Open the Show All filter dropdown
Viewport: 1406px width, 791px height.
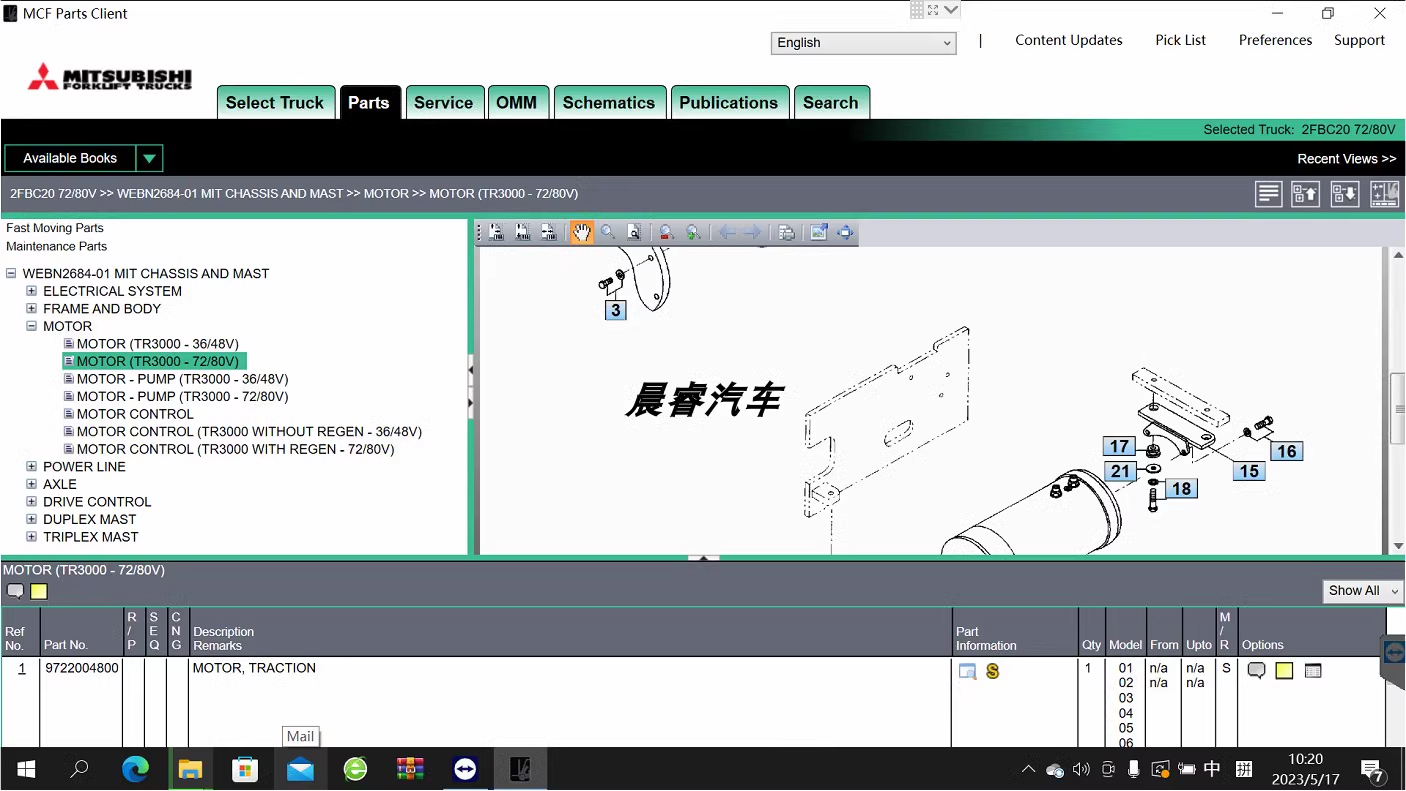(x=1363, y=591)
